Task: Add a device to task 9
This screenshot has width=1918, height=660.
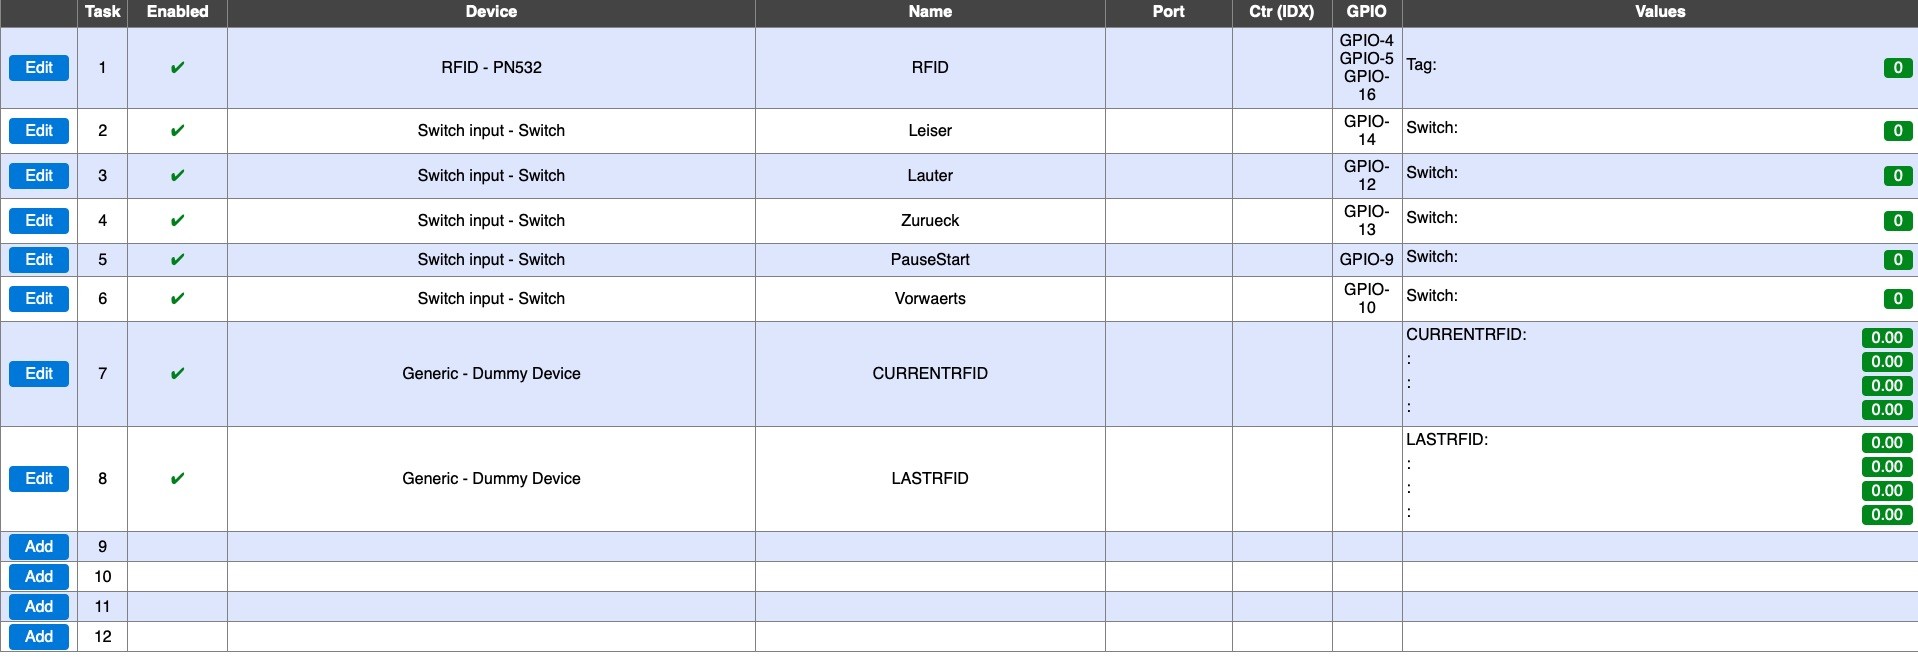Action: [39, 547]
